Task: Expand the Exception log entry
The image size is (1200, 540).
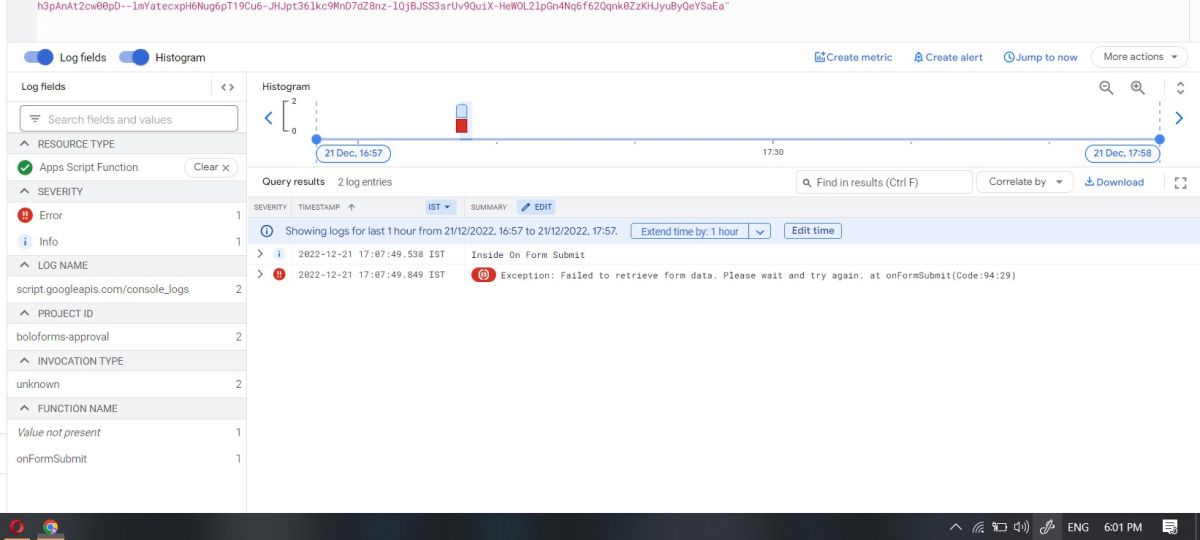Action: click(x=261, y=274)
